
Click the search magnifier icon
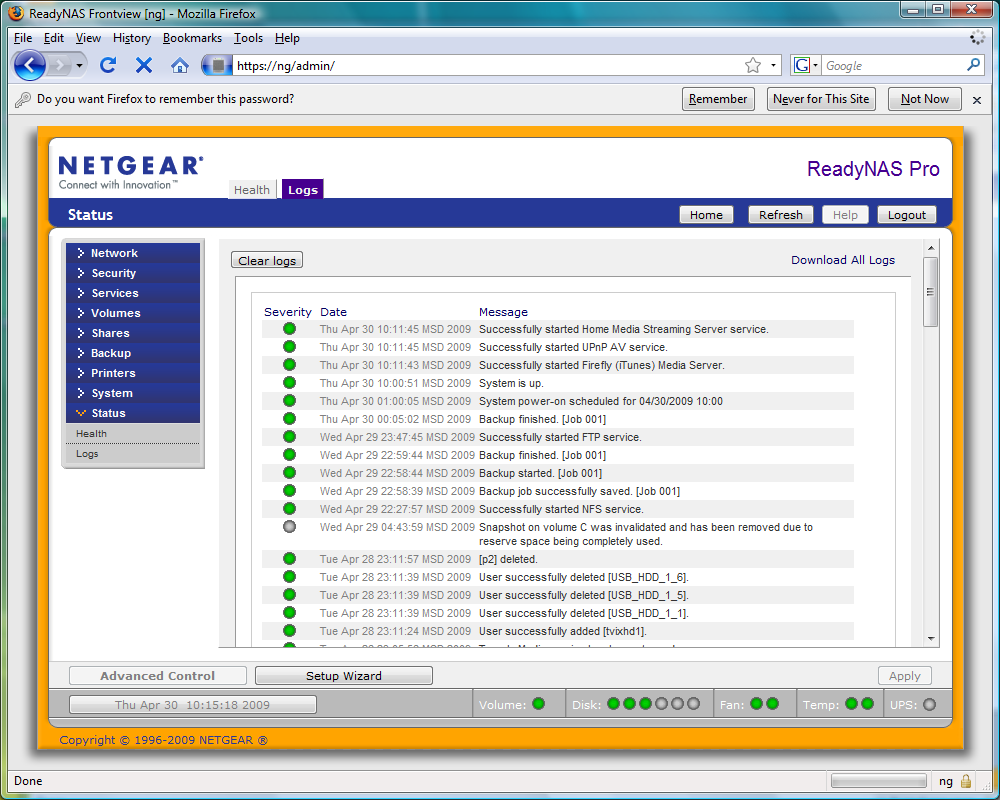click(973, 65)
